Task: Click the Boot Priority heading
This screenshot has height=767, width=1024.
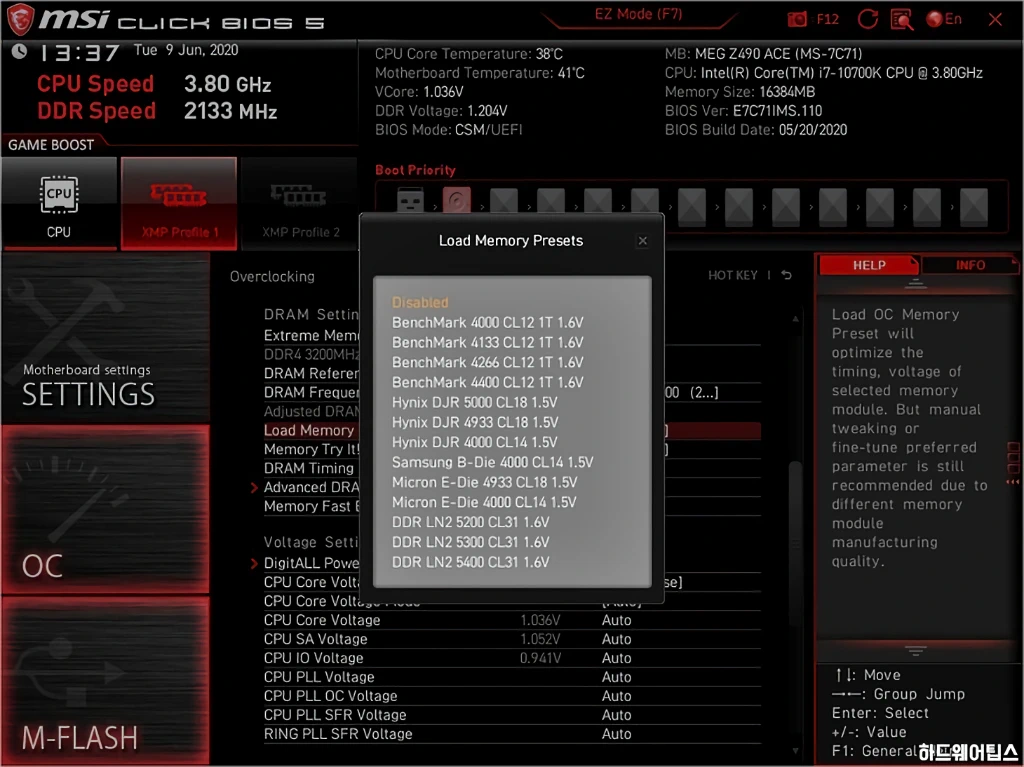Action: tap(415, 170)
